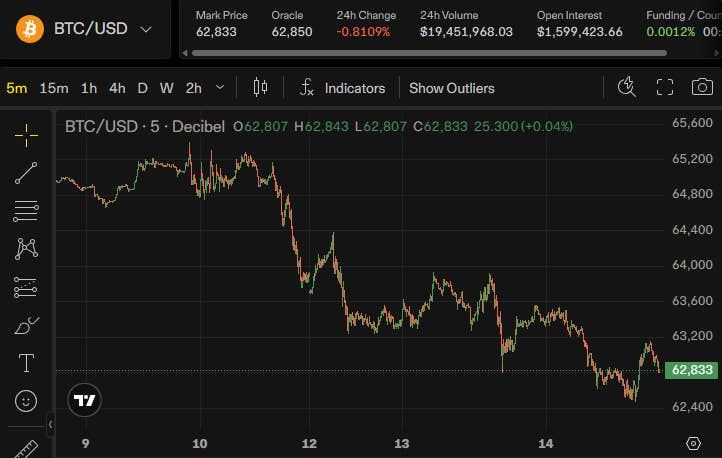722x458 pixels.
Task: Select the XABCD pattern tool
Action: pos(26,249)
